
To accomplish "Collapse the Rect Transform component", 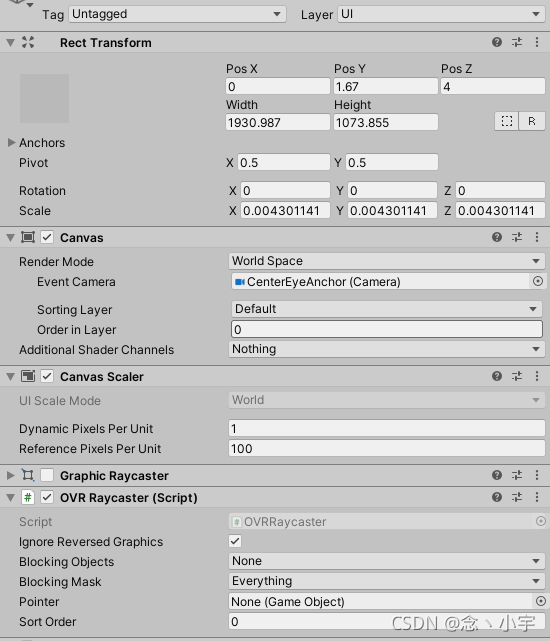I will click(11, 43).
